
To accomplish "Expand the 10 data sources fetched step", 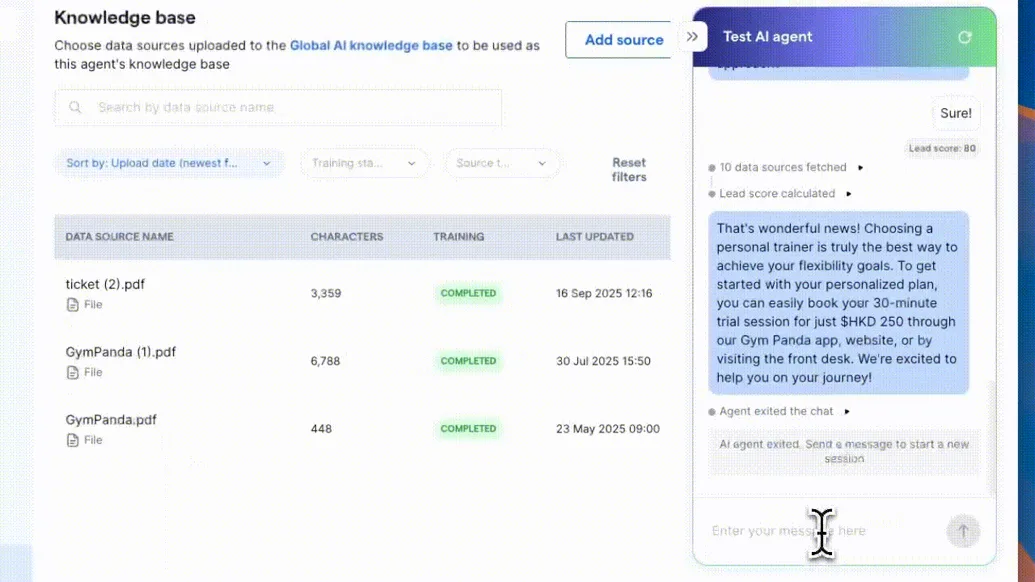I will coord(860,168).
